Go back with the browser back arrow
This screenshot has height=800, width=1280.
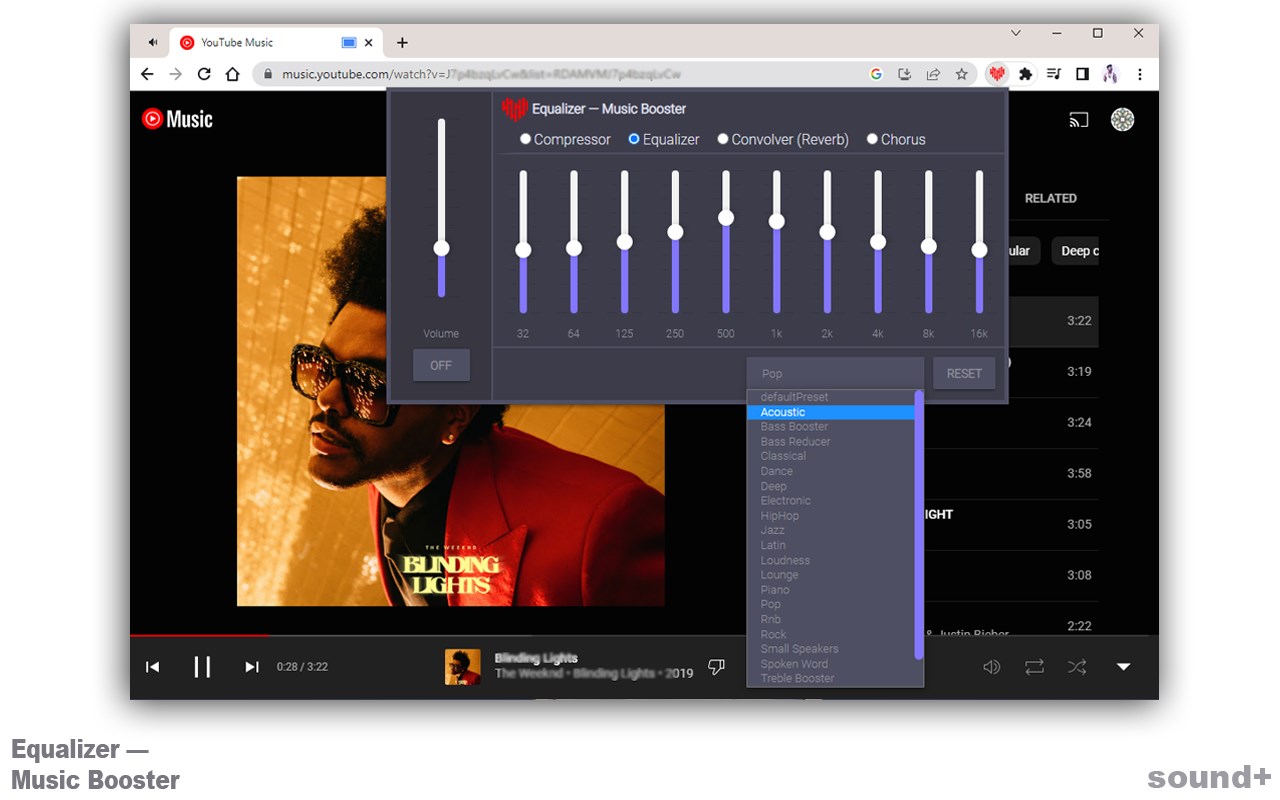click(x=147, y=74)
